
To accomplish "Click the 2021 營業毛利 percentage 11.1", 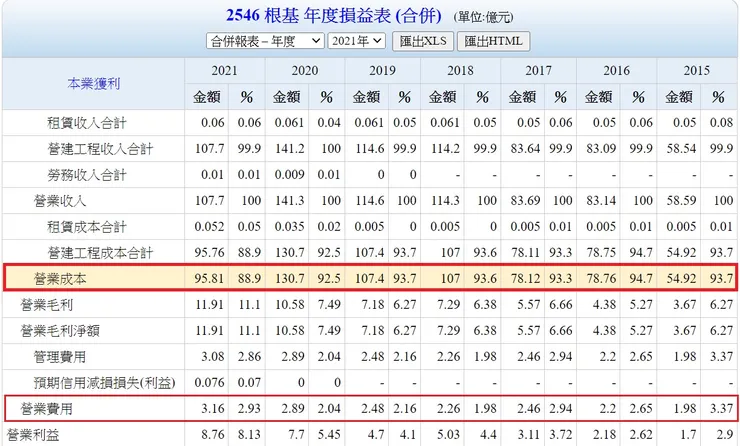I will pos(250,304).
